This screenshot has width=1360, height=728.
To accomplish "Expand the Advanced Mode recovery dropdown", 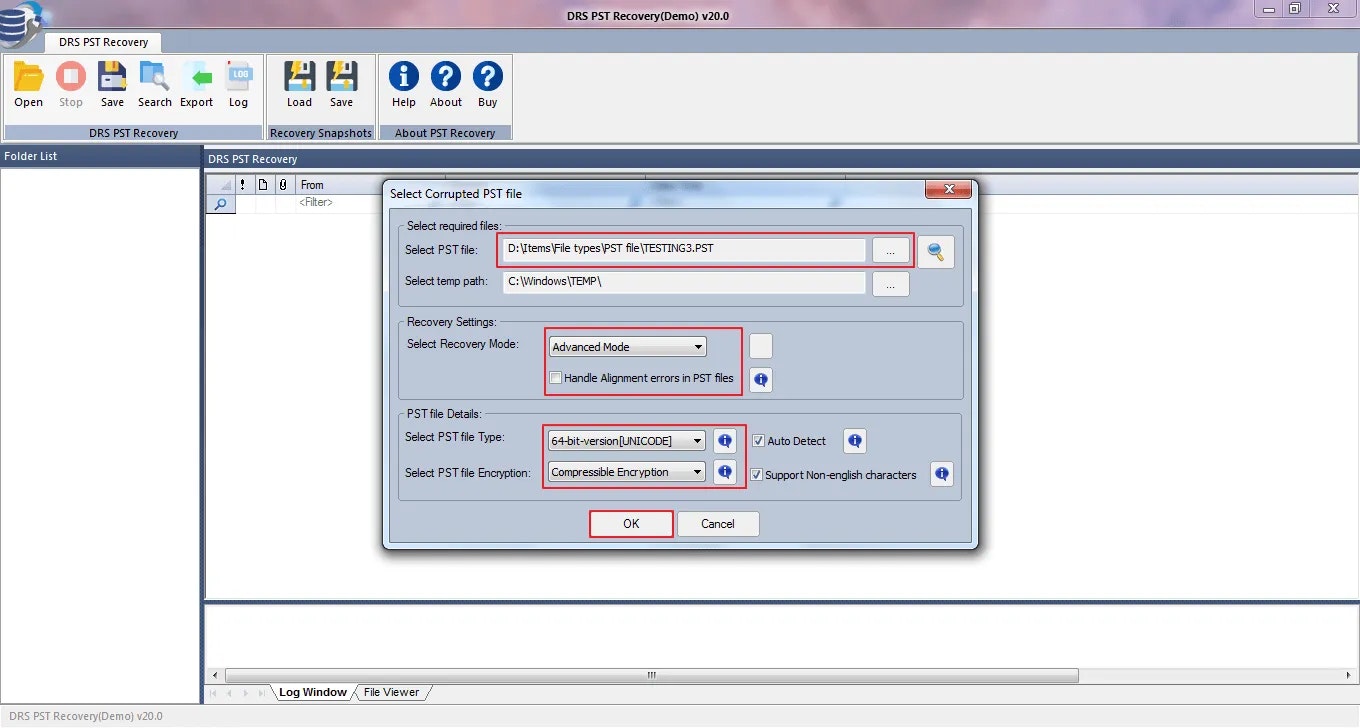I will click(x=627, y=347).
